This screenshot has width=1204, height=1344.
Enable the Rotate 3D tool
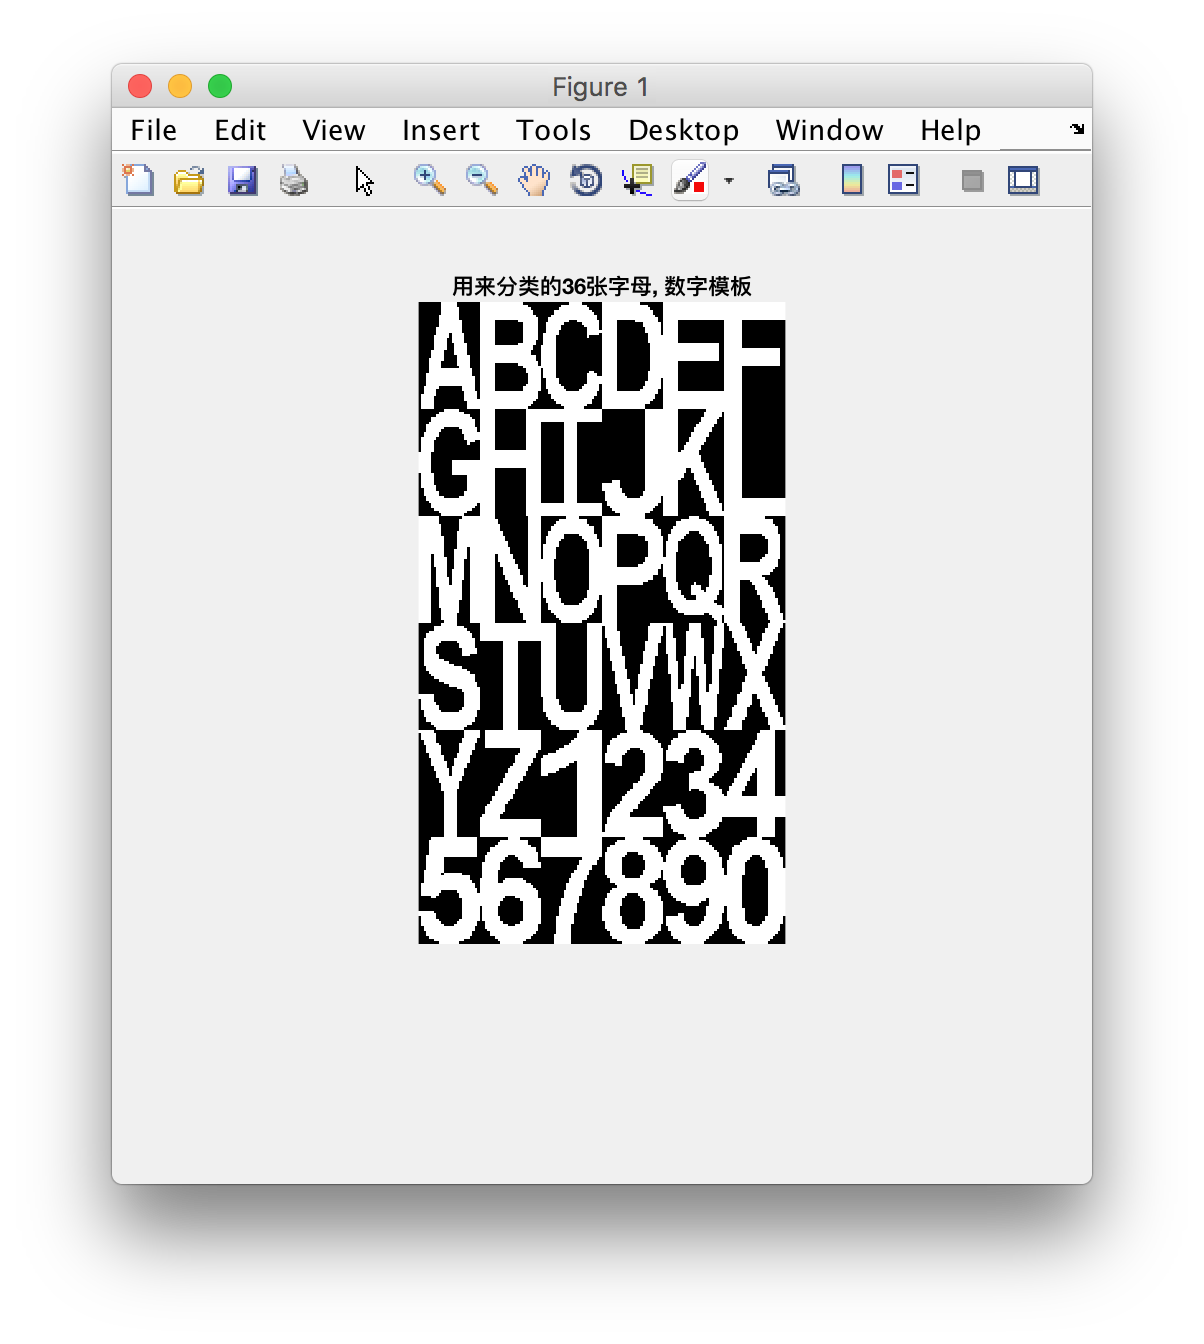click(x=586, y=180)
